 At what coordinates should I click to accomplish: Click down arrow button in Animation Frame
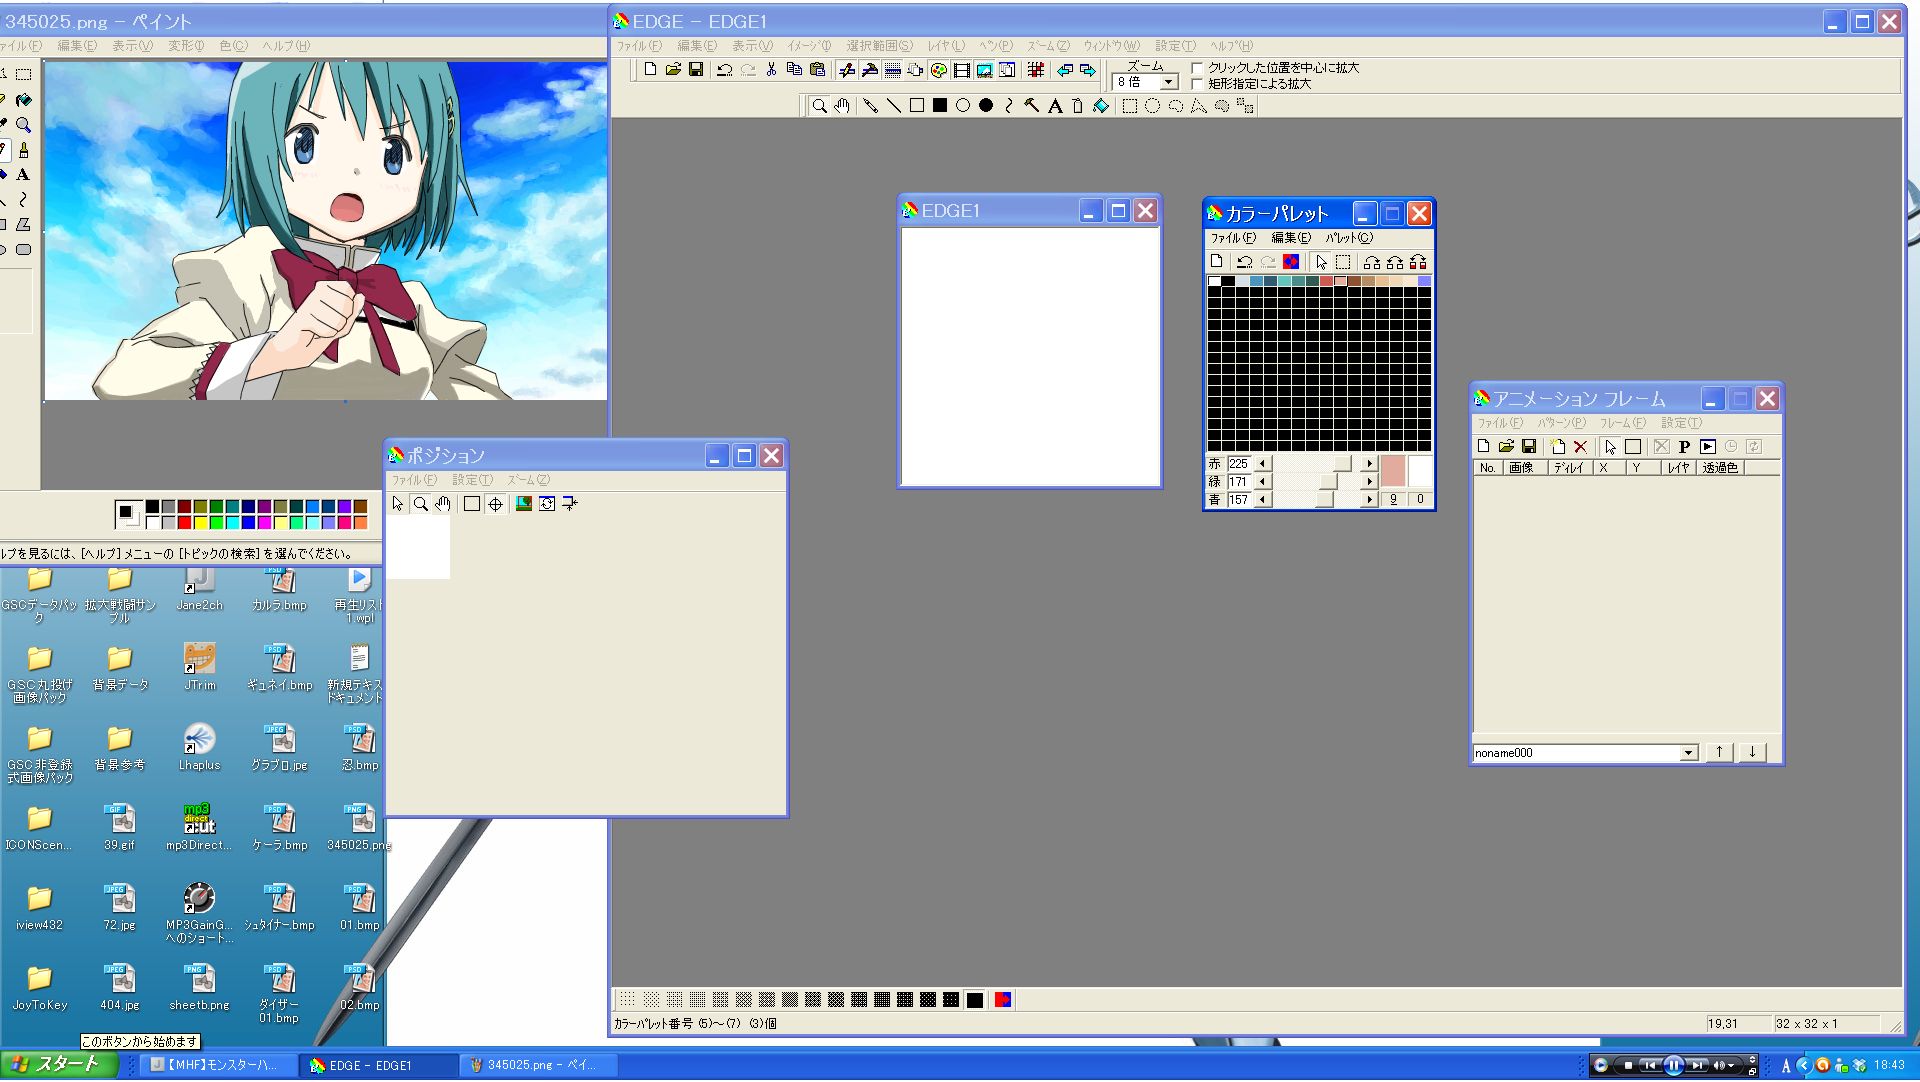[x=1752, y=752]
